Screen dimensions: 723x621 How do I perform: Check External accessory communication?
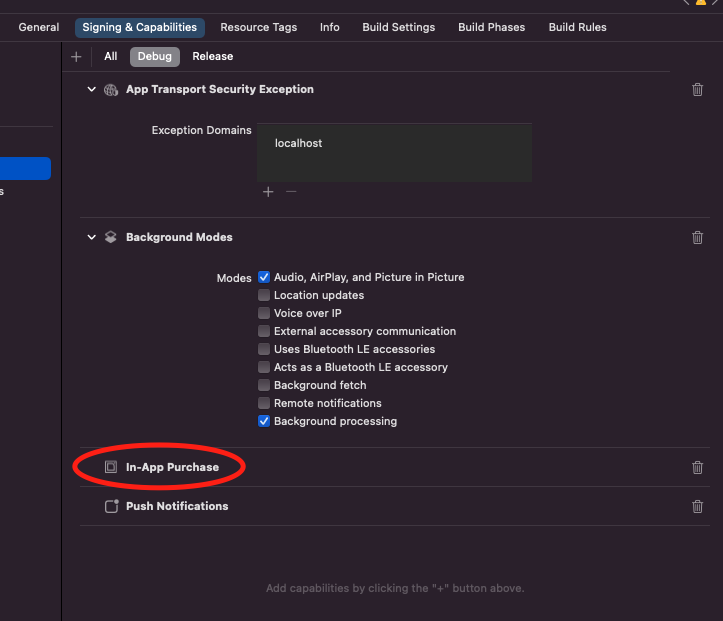(264, 331)
